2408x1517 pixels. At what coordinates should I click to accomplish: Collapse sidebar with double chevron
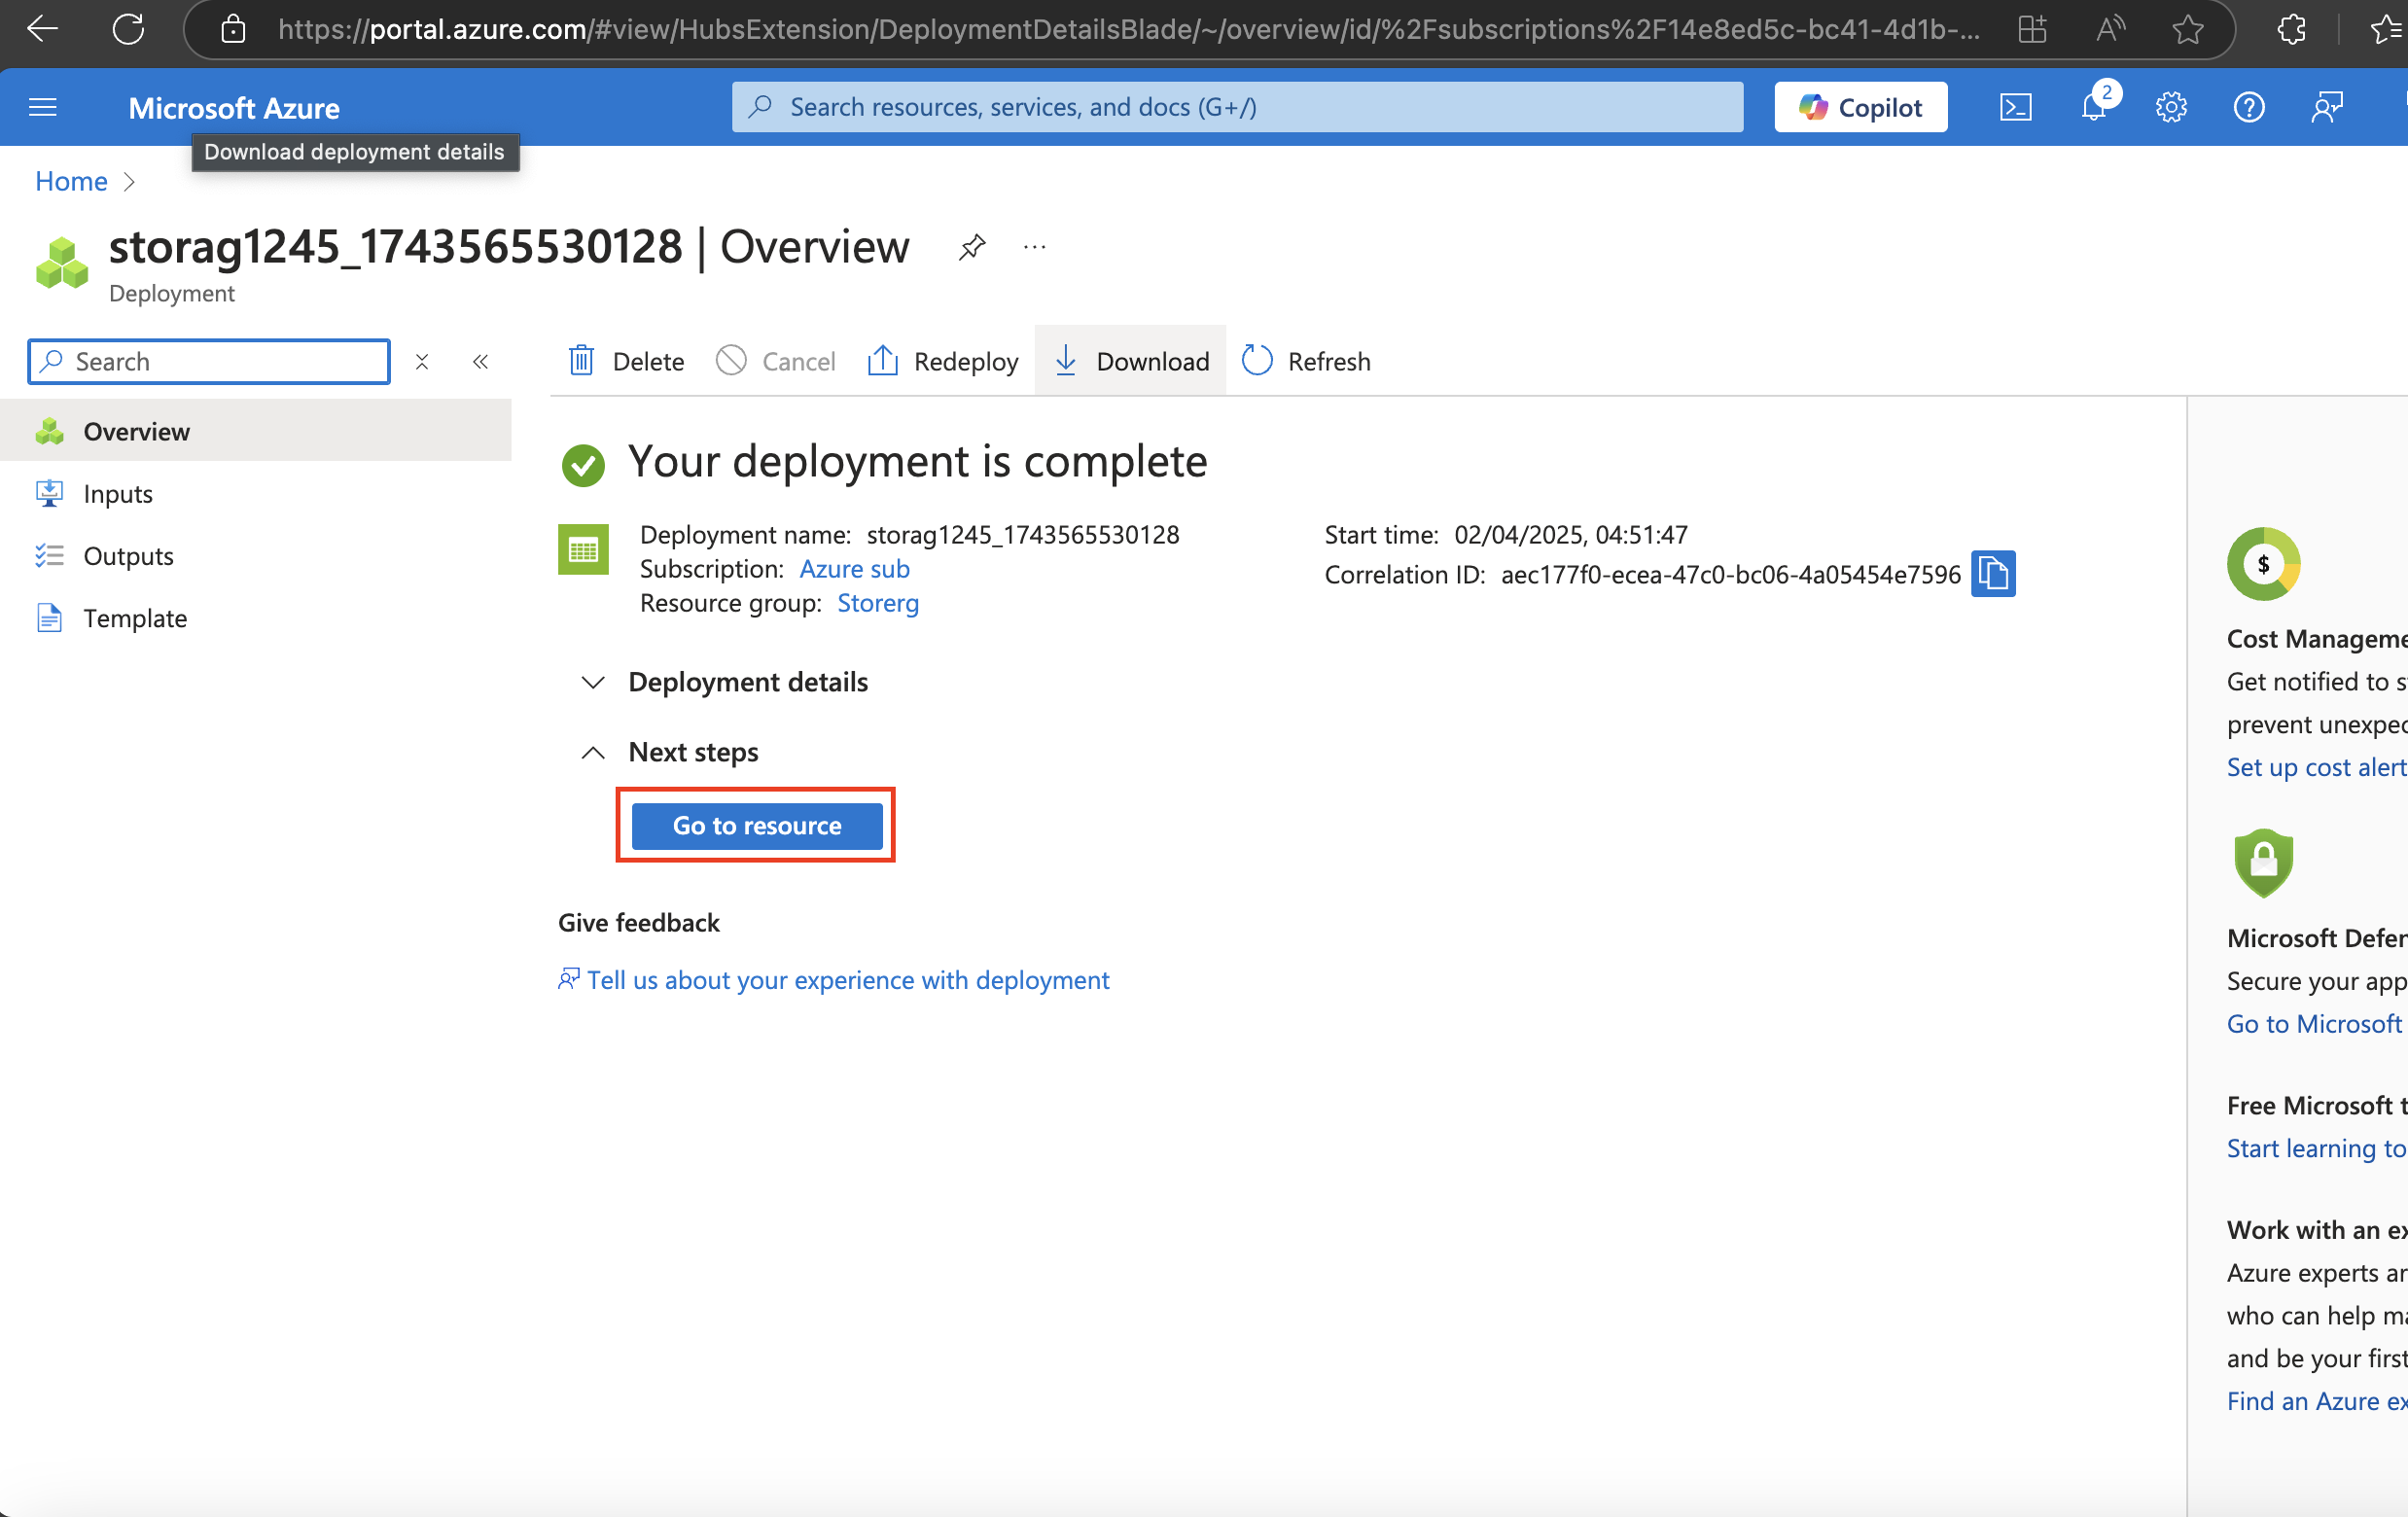481,361
